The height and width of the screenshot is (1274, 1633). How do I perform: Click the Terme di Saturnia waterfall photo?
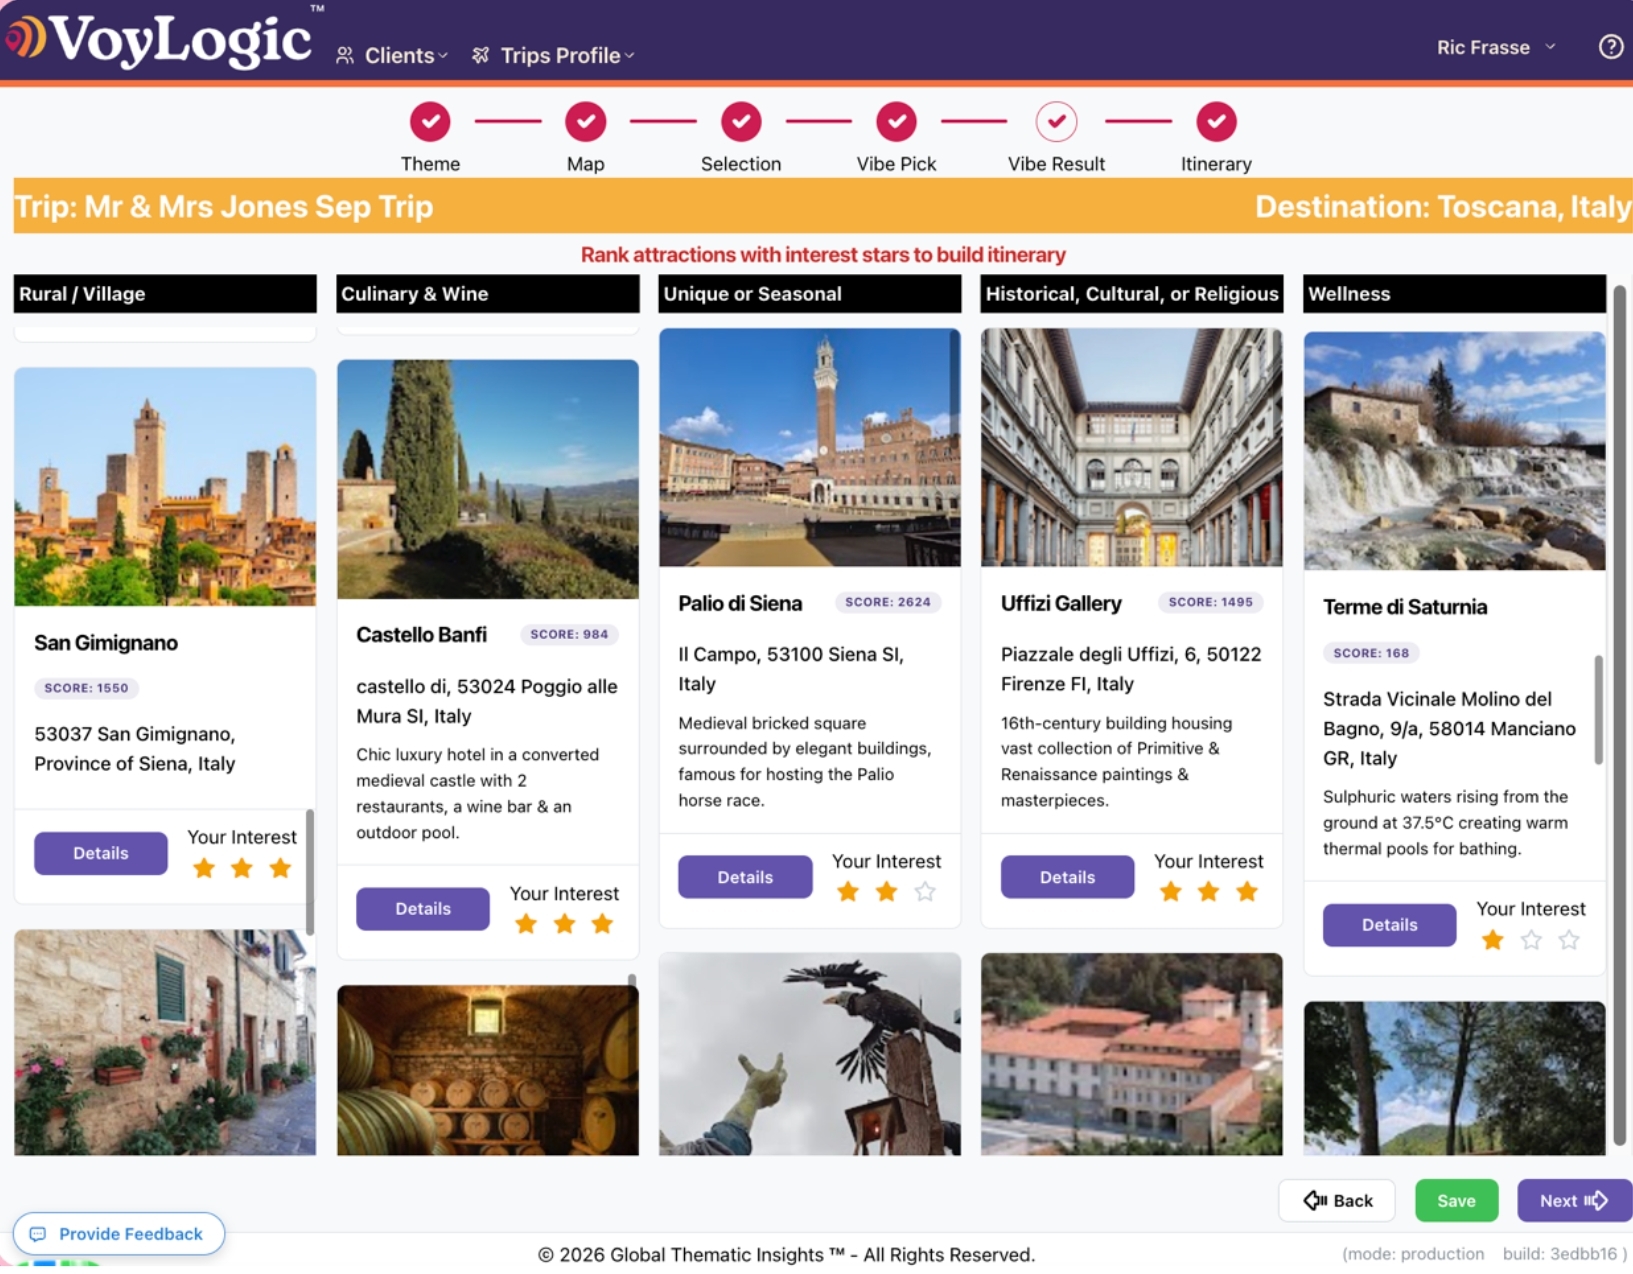coord(1455,451)
